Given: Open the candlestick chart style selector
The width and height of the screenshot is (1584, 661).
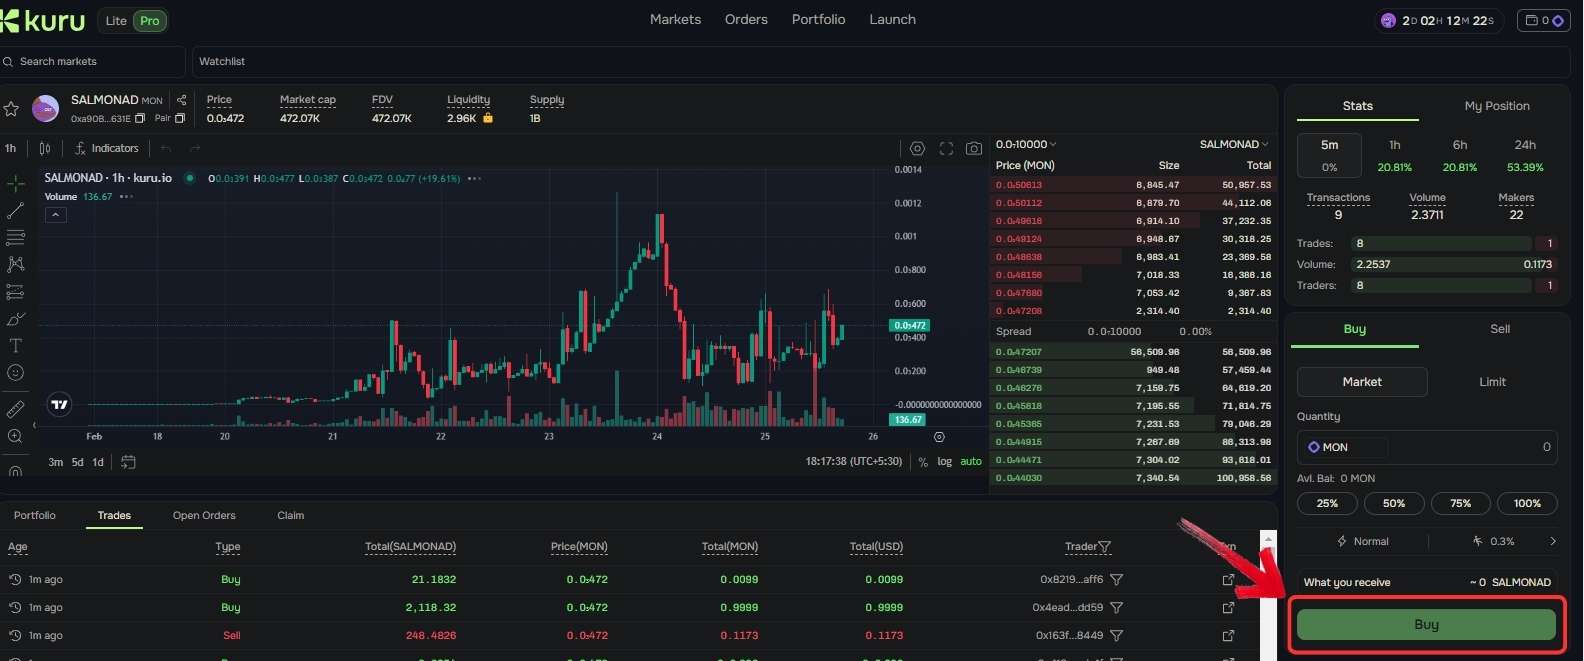Looking at the screenshot, I should pos(45,148).
